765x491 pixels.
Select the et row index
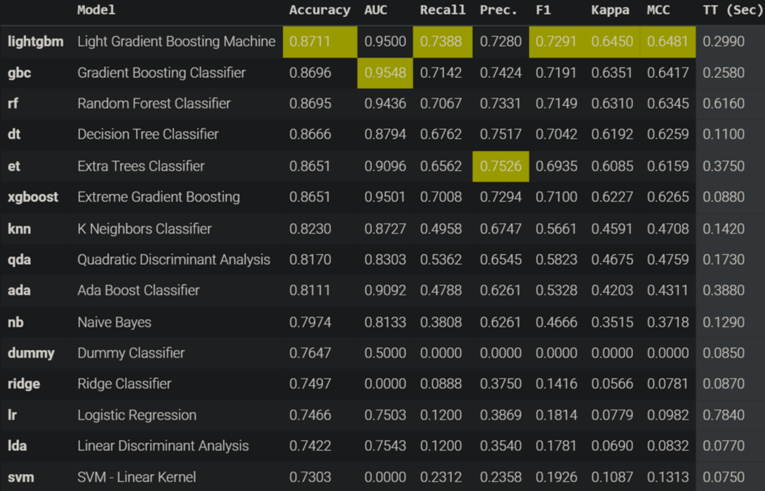click(x=14, y=166)
